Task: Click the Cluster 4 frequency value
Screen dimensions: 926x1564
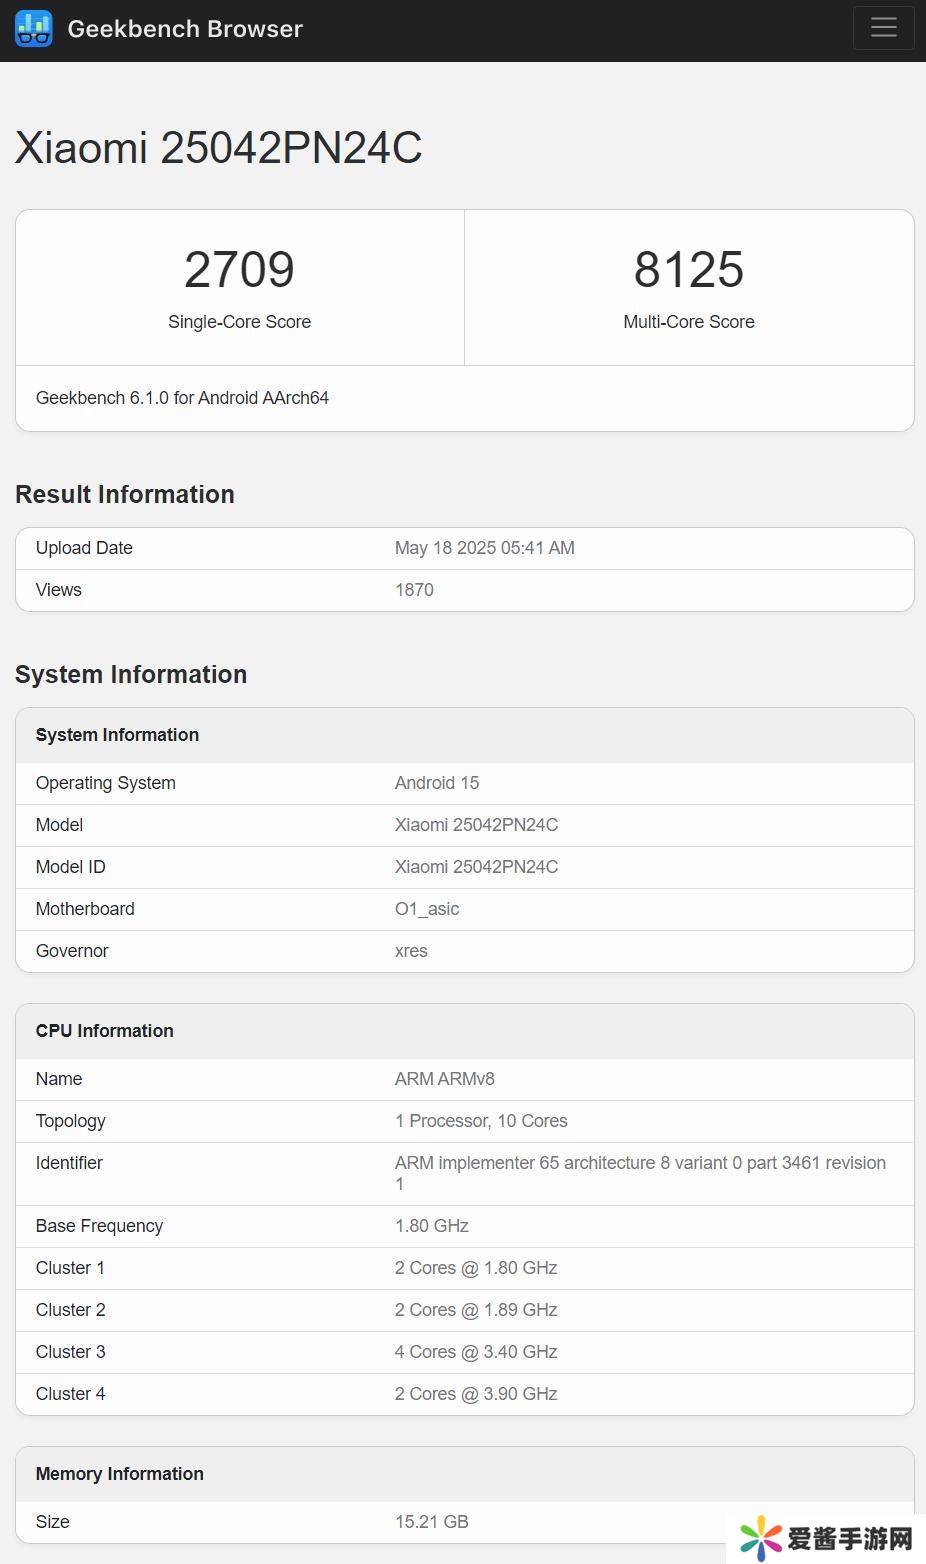Action: (476, 1394)
